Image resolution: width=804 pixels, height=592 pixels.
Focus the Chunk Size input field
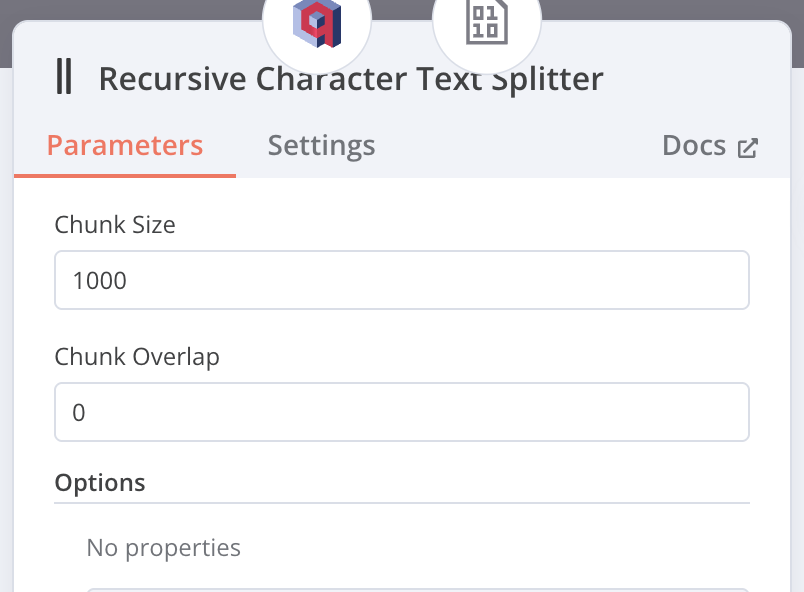401,280
